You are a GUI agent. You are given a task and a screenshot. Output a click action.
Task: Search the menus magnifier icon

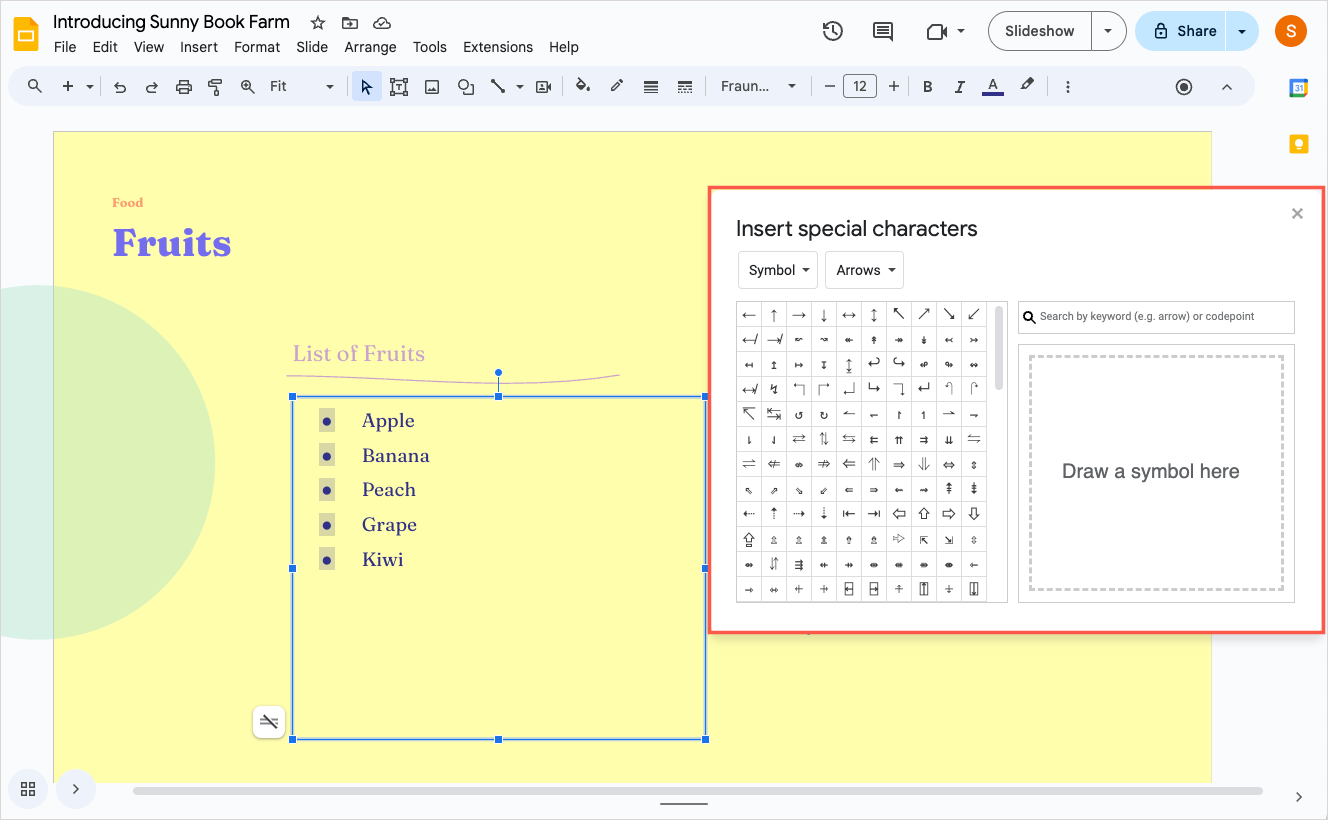click(35, 87)
